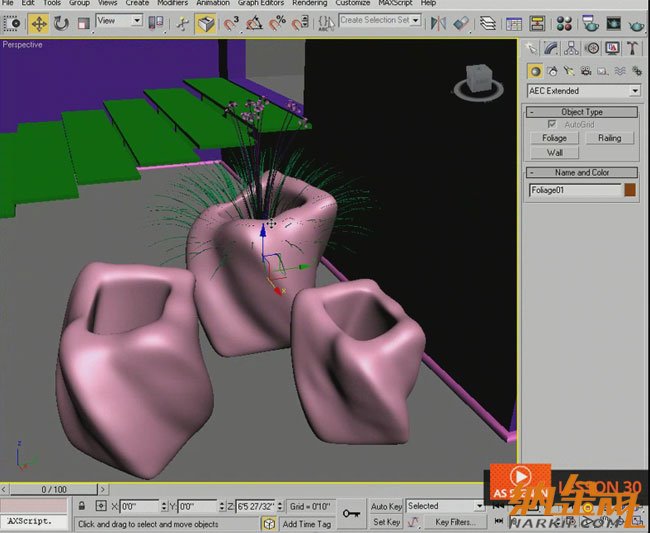Step time slider forward with right arrow
The width and height of the screenshot is (650, 533).
click(103, 489)
